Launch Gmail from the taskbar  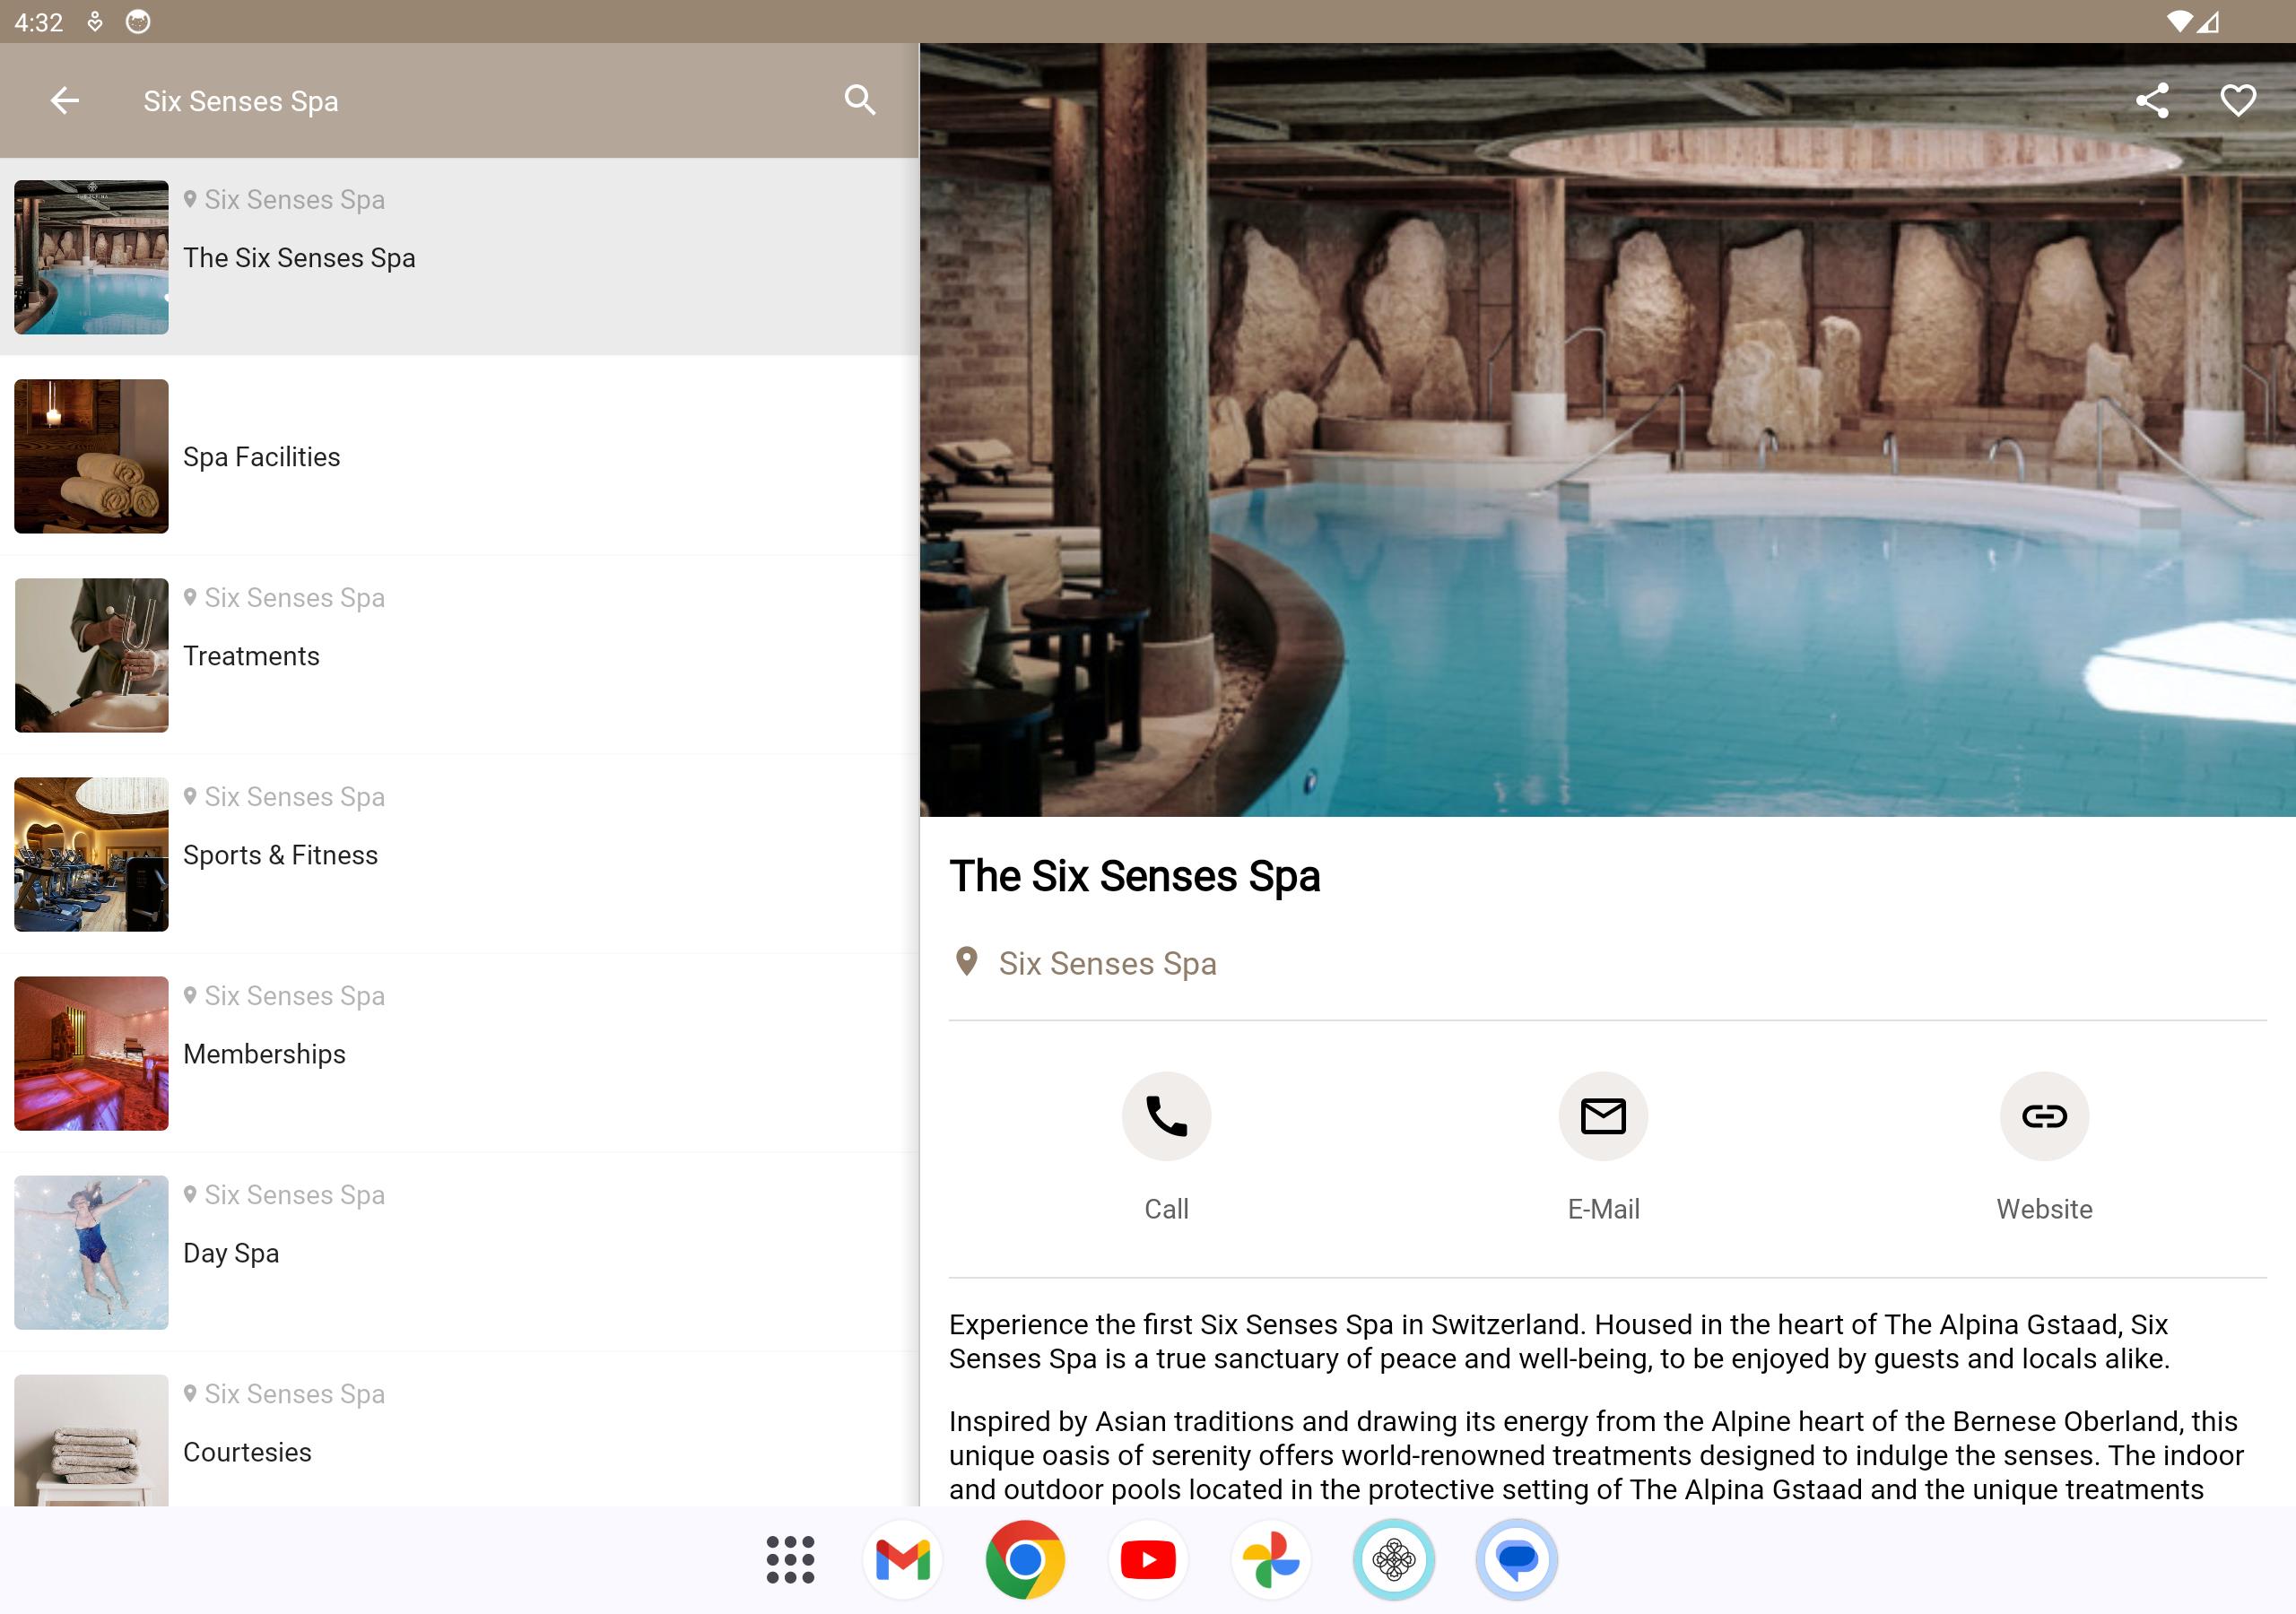[902, 1560]
